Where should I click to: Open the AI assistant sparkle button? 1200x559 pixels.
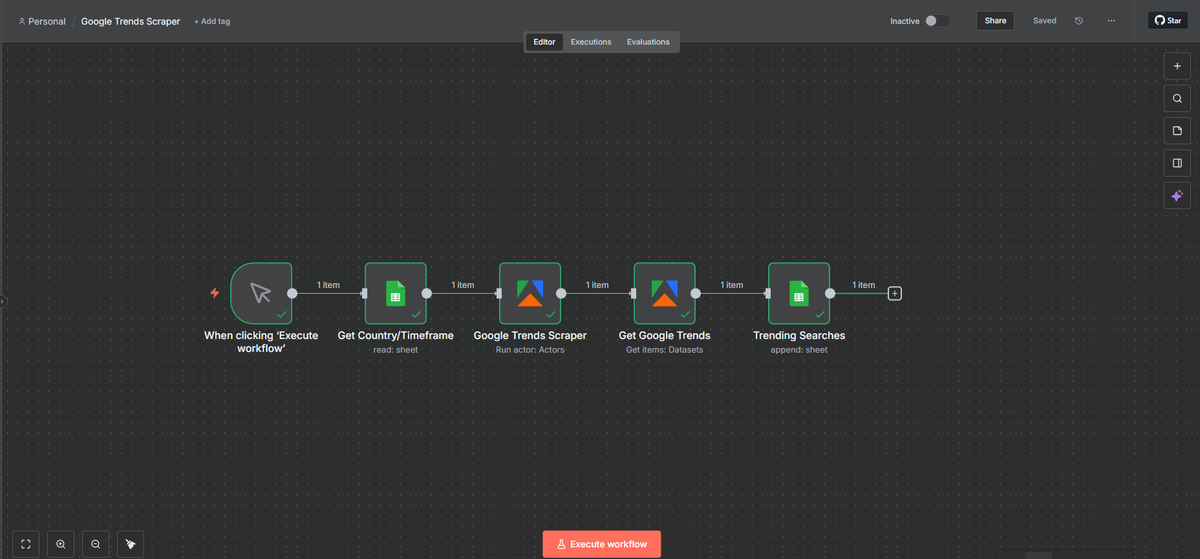pyautogui.click(x=1177, y=196)
